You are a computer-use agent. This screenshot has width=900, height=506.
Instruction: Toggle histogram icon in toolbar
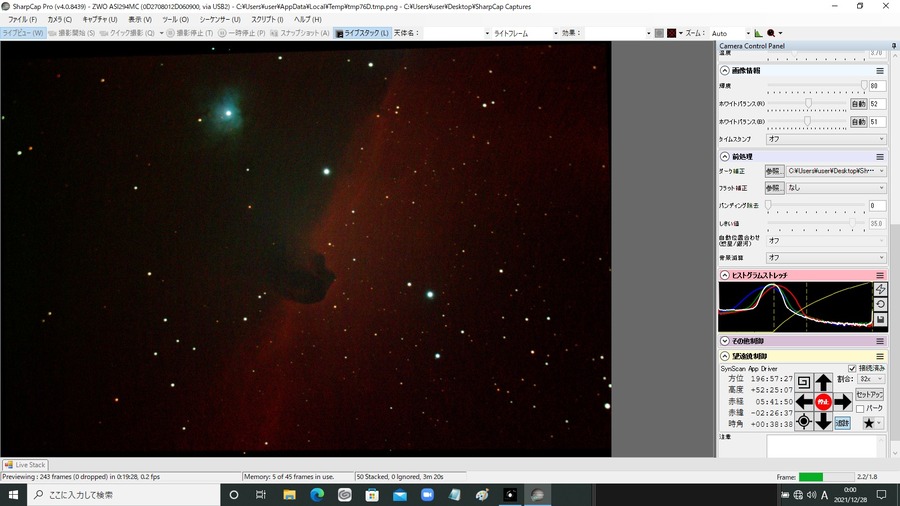[758, 33]
